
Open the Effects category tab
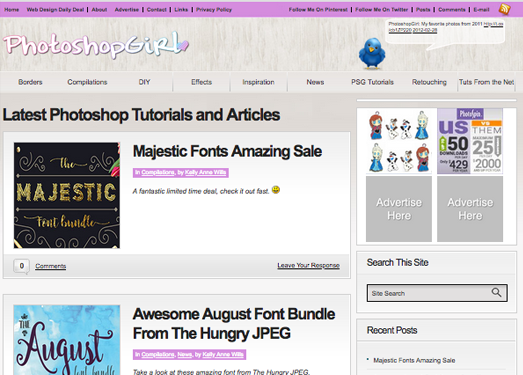coord(201,82)
